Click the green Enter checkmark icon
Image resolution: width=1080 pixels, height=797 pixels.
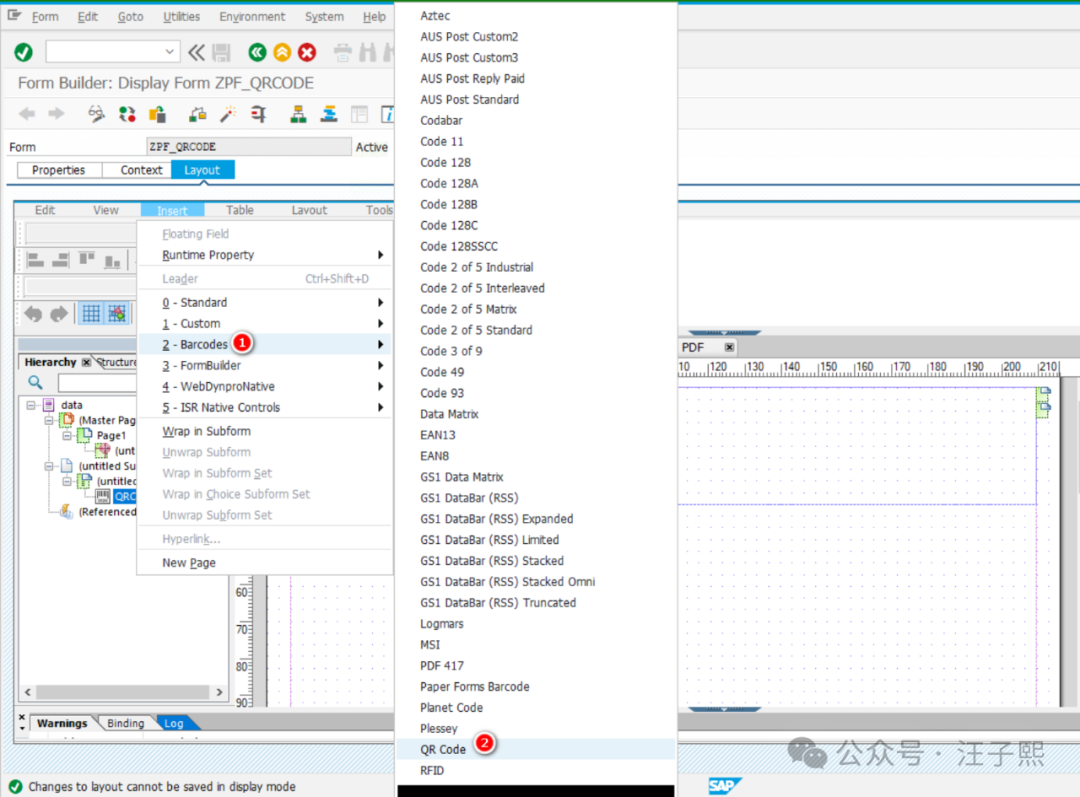[x=23, y=52]
